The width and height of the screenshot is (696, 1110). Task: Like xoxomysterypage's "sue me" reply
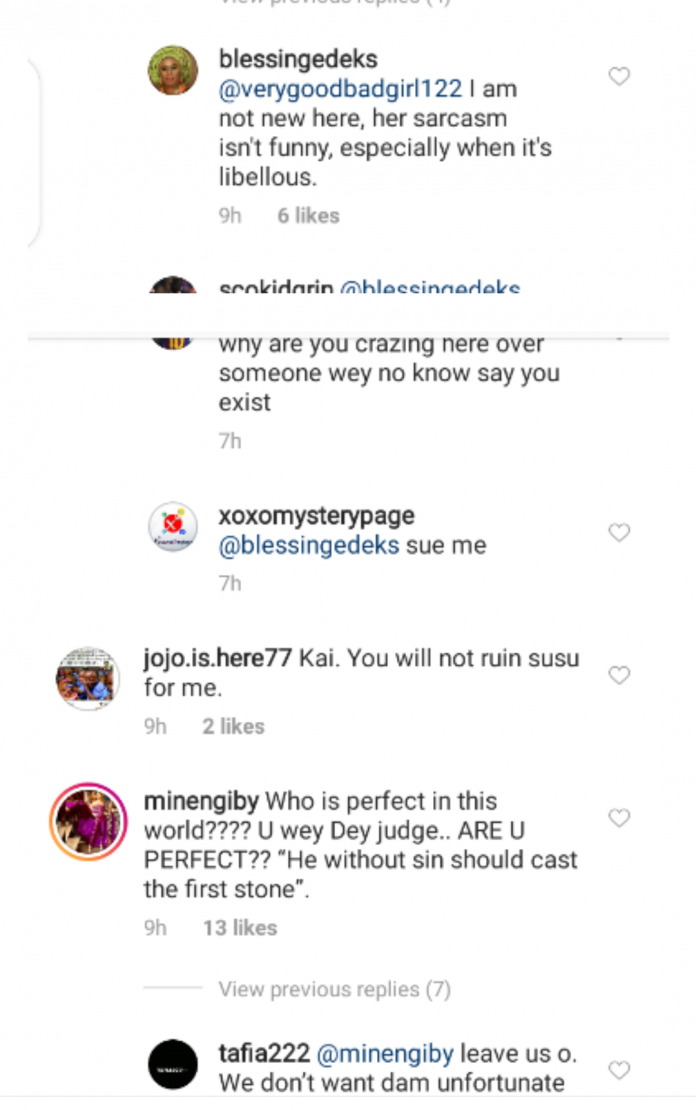pyautogui.click(x=619, y=533)
